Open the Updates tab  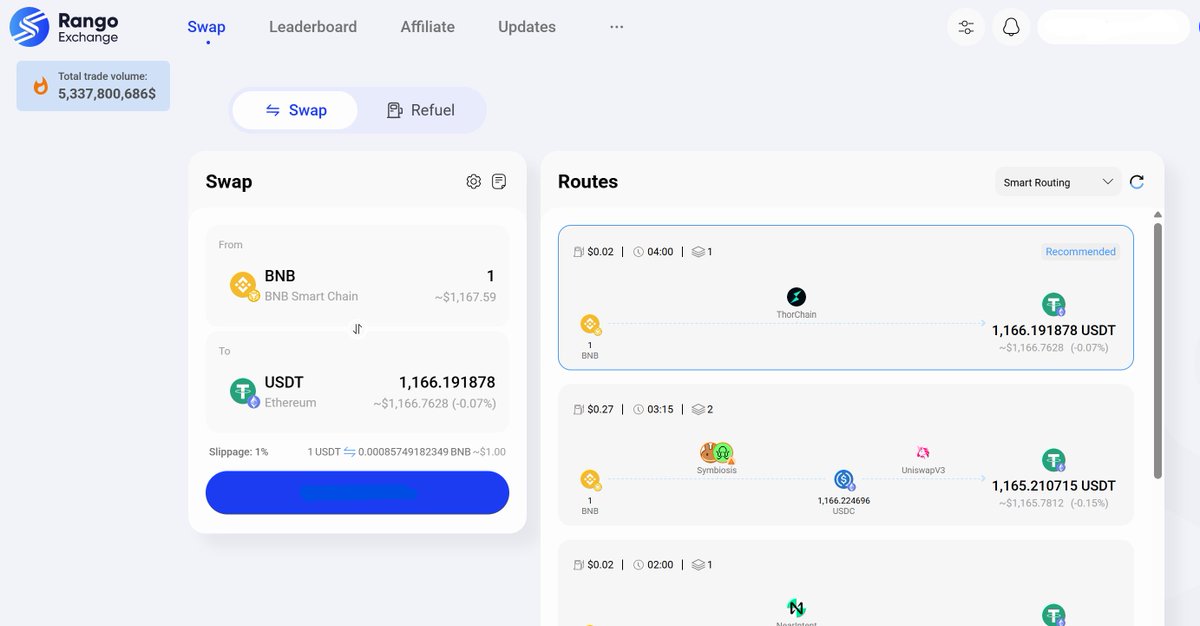pyautogui.click(x=527, y=27)
